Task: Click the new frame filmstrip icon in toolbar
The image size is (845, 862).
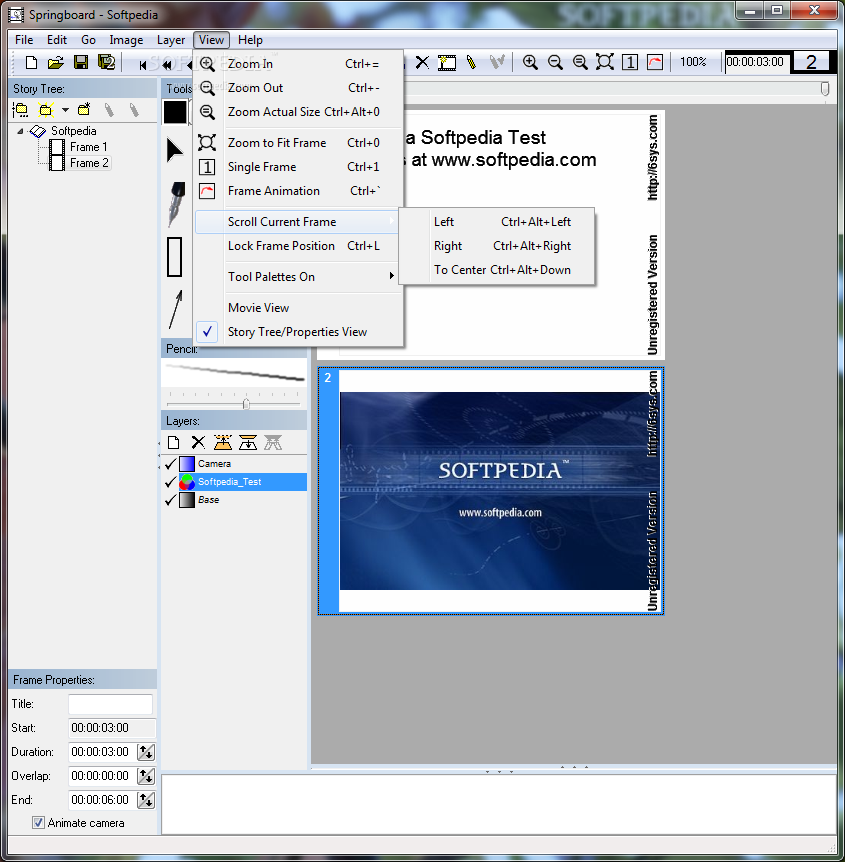Action: click(447, 63)
